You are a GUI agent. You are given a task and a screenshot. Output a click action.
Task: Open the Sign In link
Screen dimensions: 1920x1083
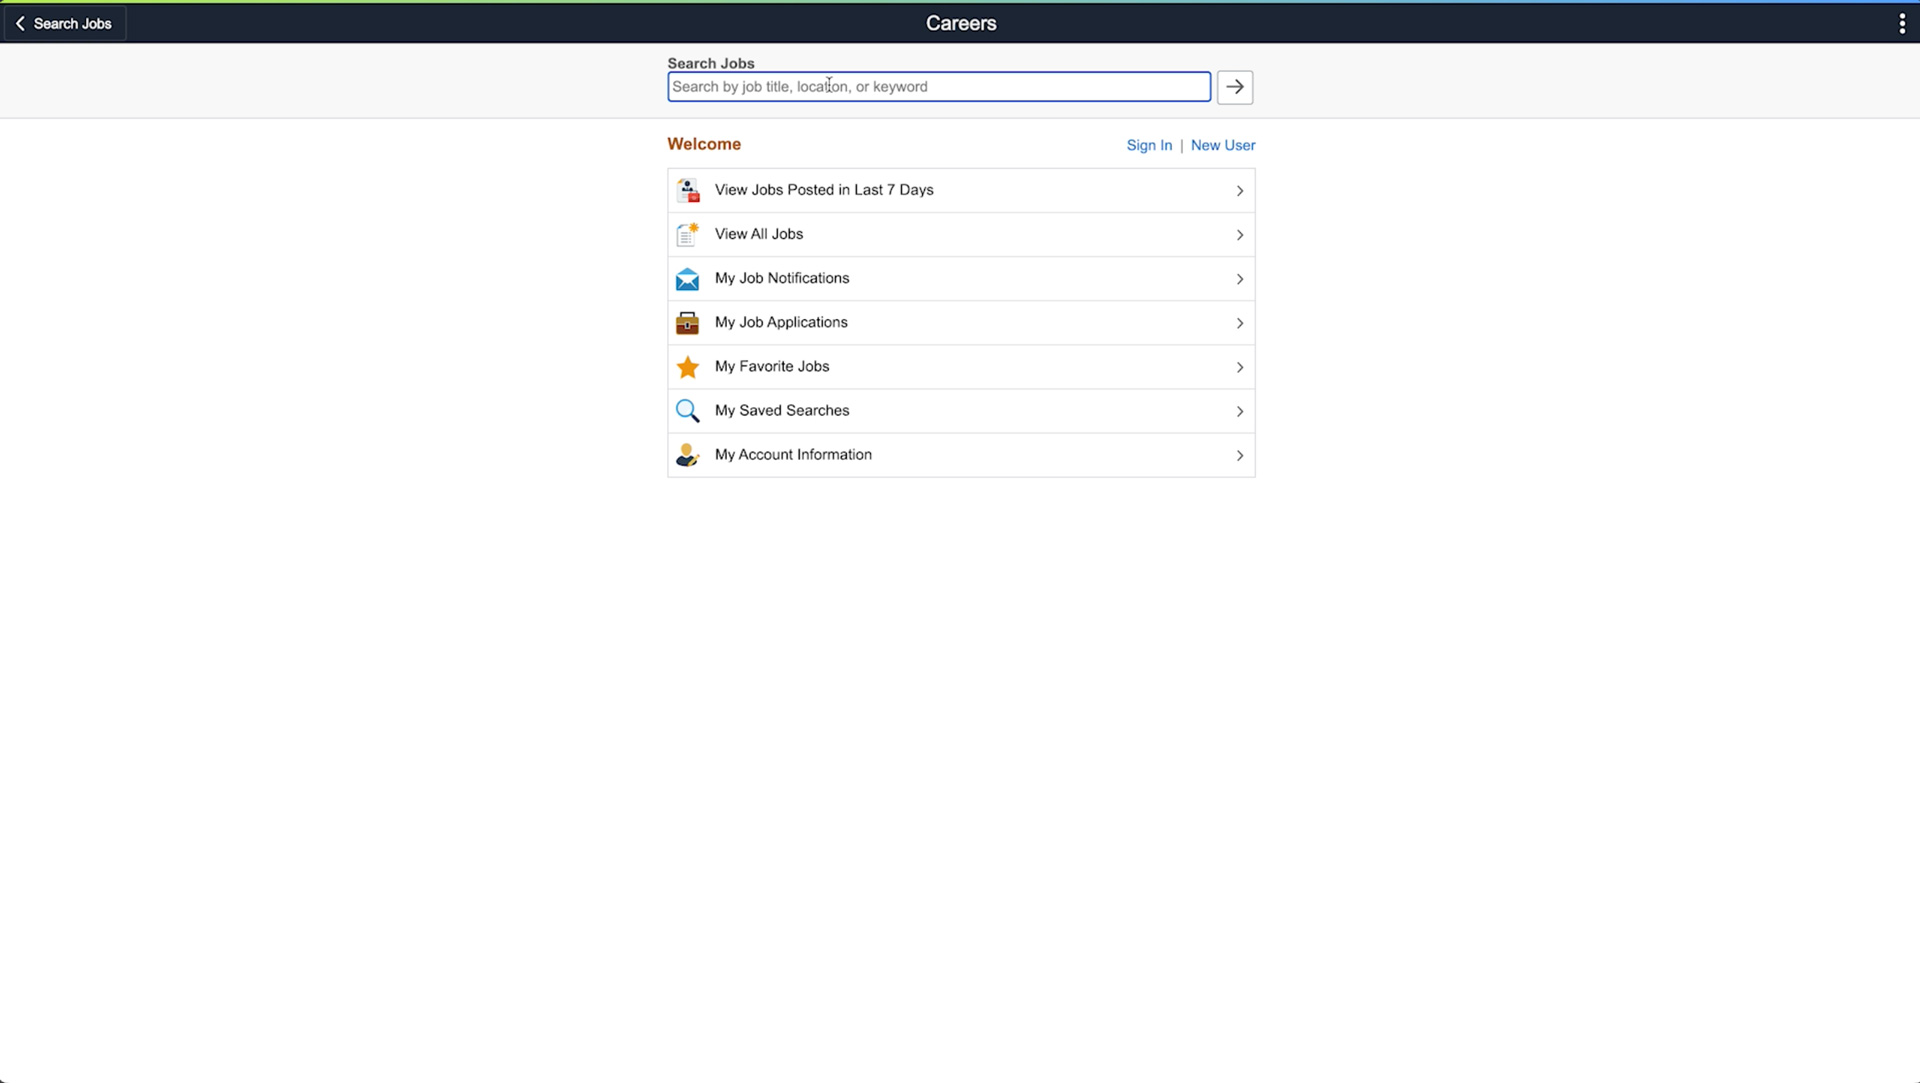click(1148, 145)
